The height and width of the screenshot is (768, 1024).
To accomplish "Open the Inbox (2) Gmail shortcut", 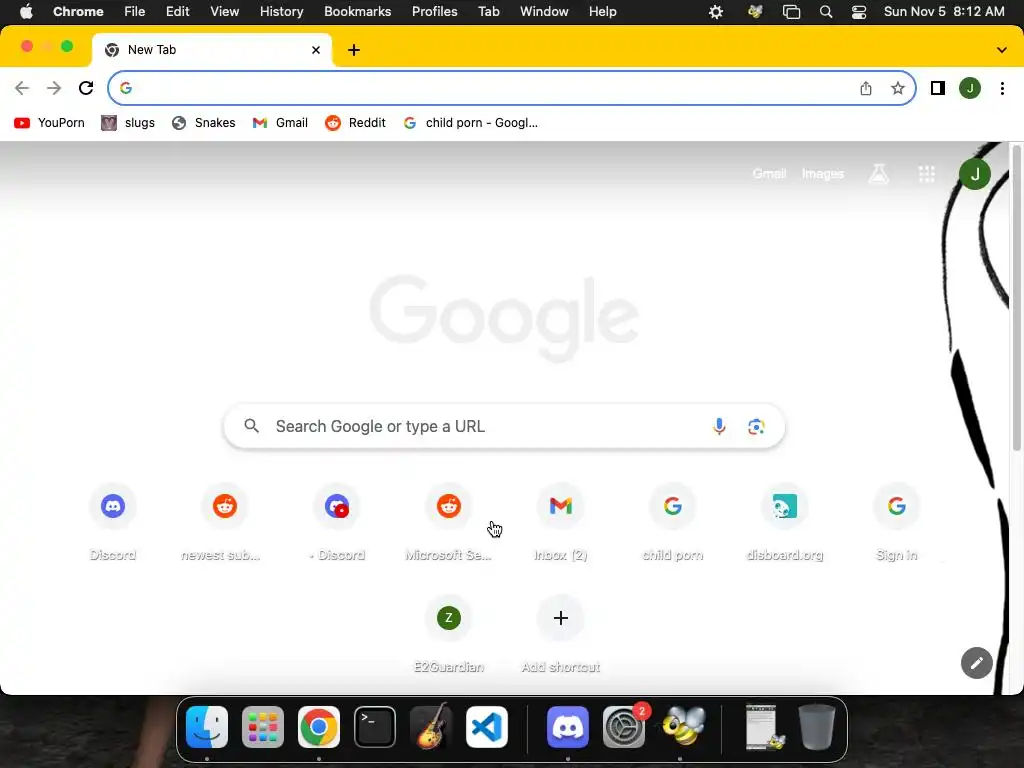I will (560, 521).
